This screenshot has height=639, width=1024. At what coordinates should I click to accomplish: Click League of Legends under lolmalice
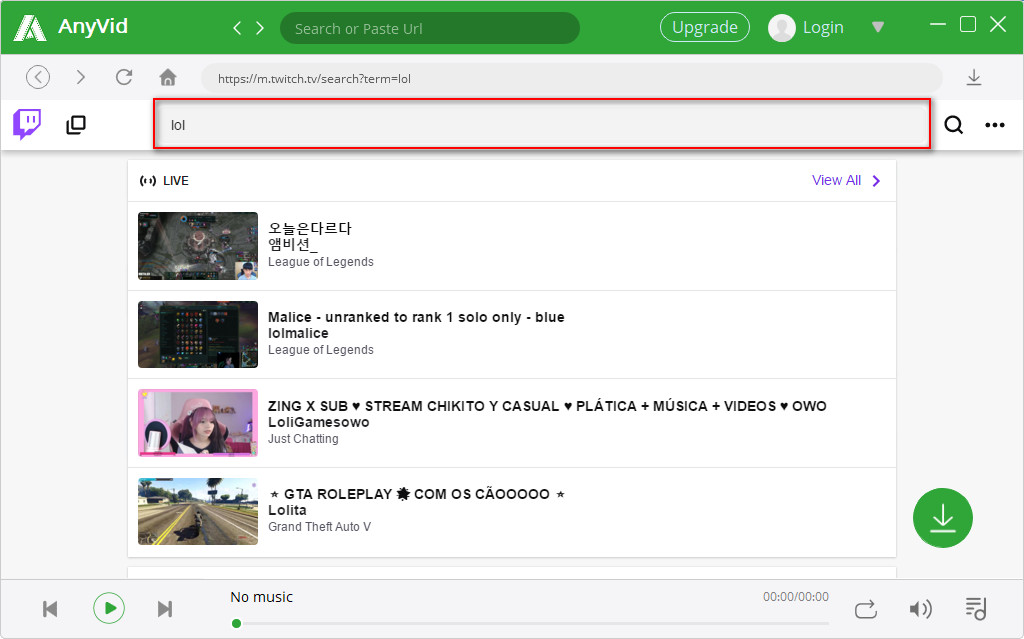click(x=321, y=350)
